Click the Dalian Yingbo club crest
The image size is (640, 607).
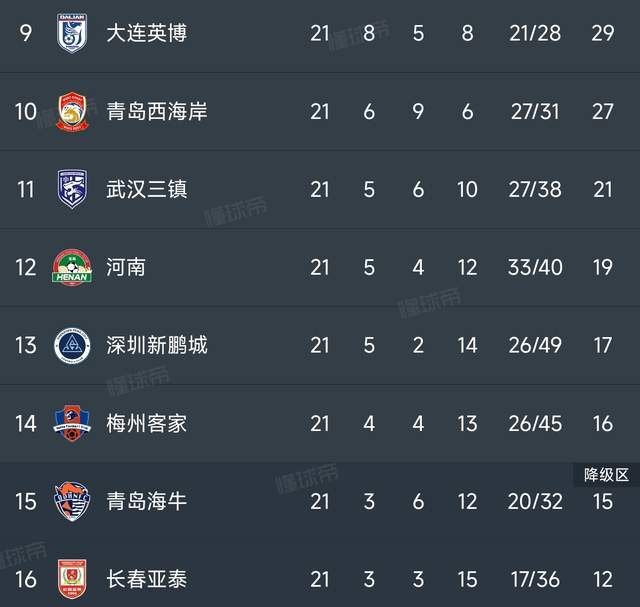pyautogui.click(x=72, y=33)
